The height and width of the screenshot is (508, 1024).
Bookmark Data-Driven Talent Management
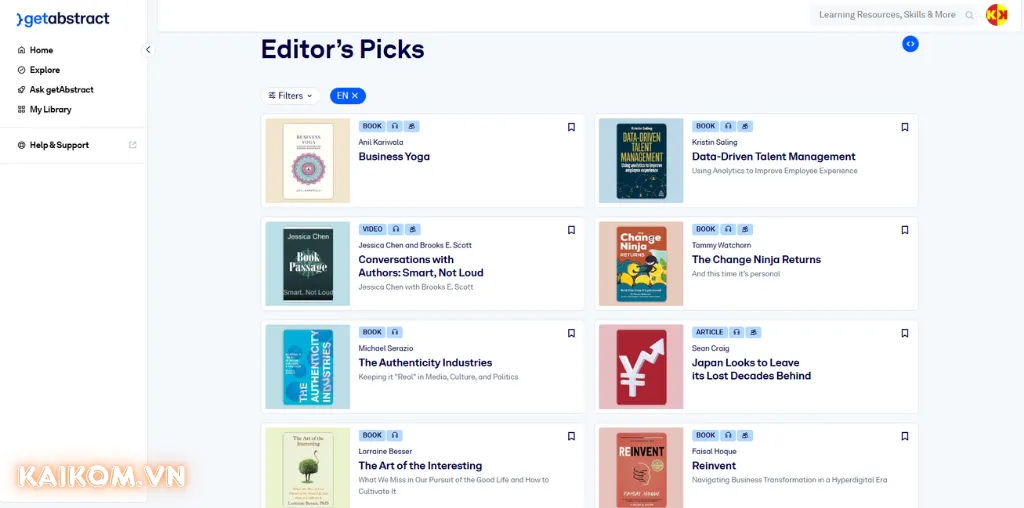tap(904, 127)
